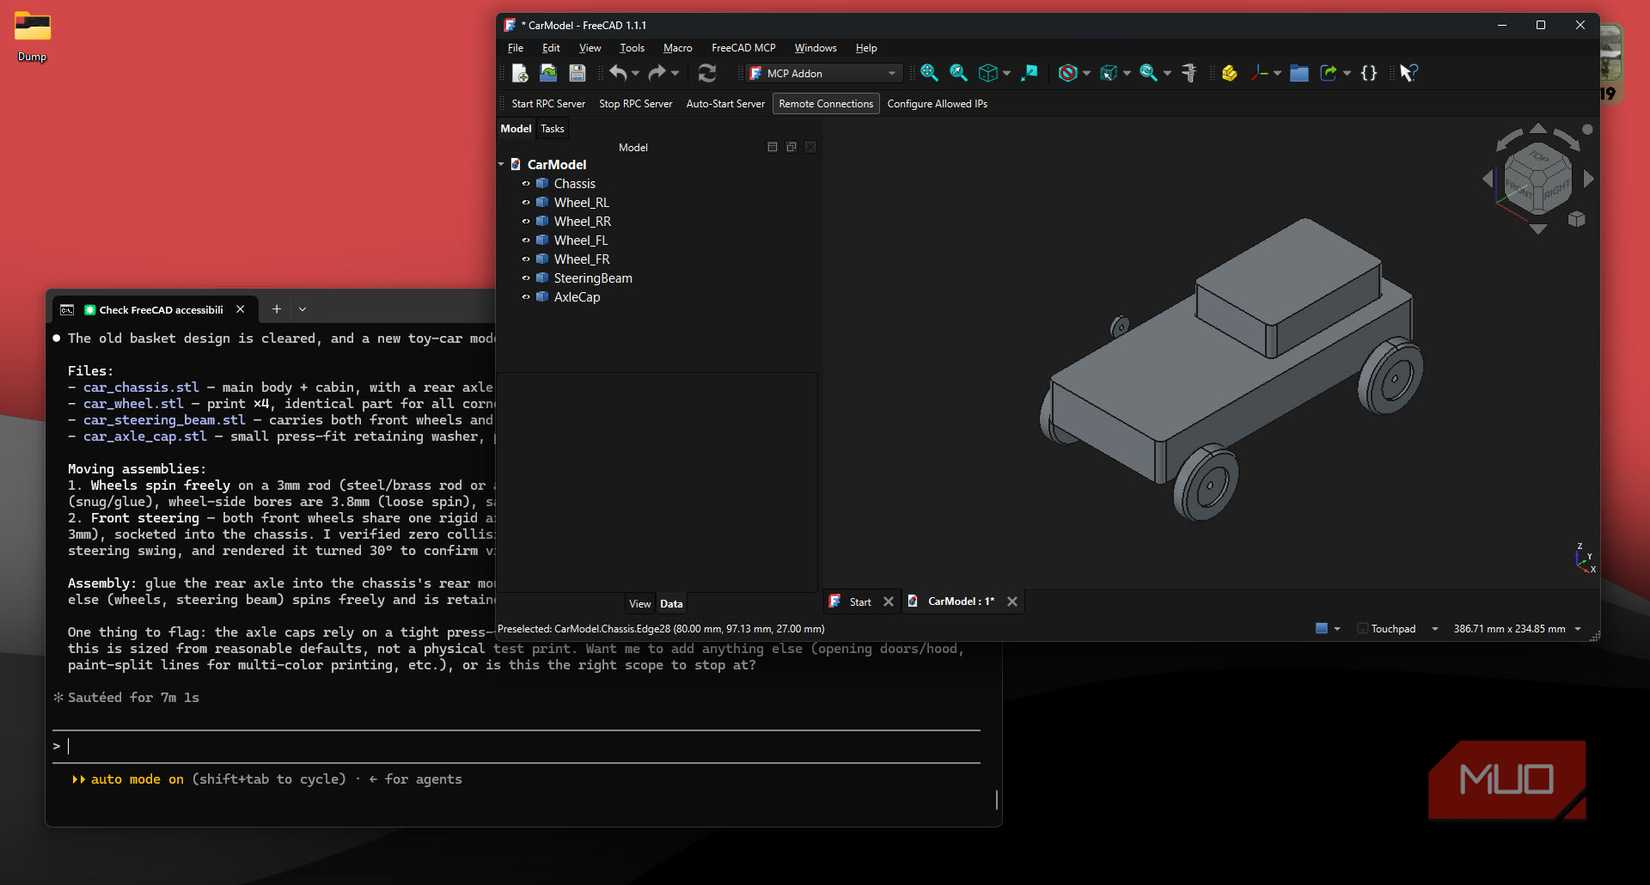Click Stop RPC Server
Screen dimensions: 1650x885
pyautogui.click(x=635, y=104)
